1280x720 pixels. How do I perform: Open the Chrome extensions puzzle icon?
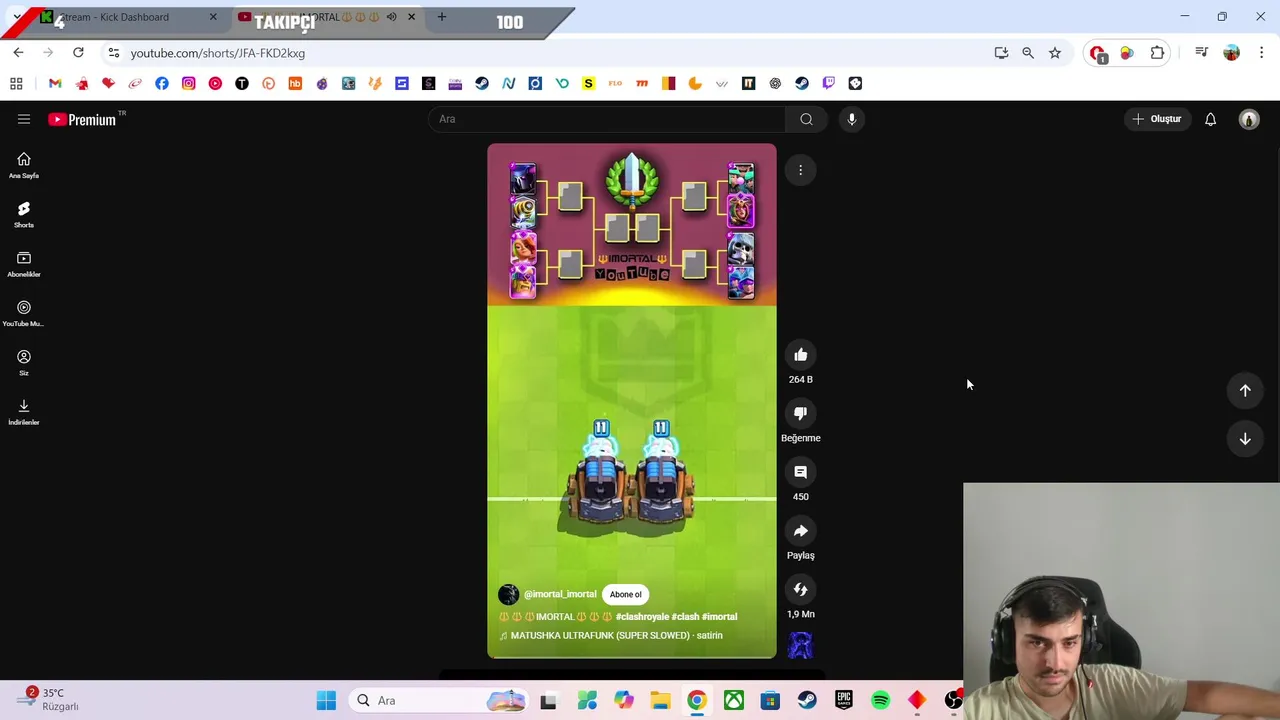click(x=1157, y=53)
